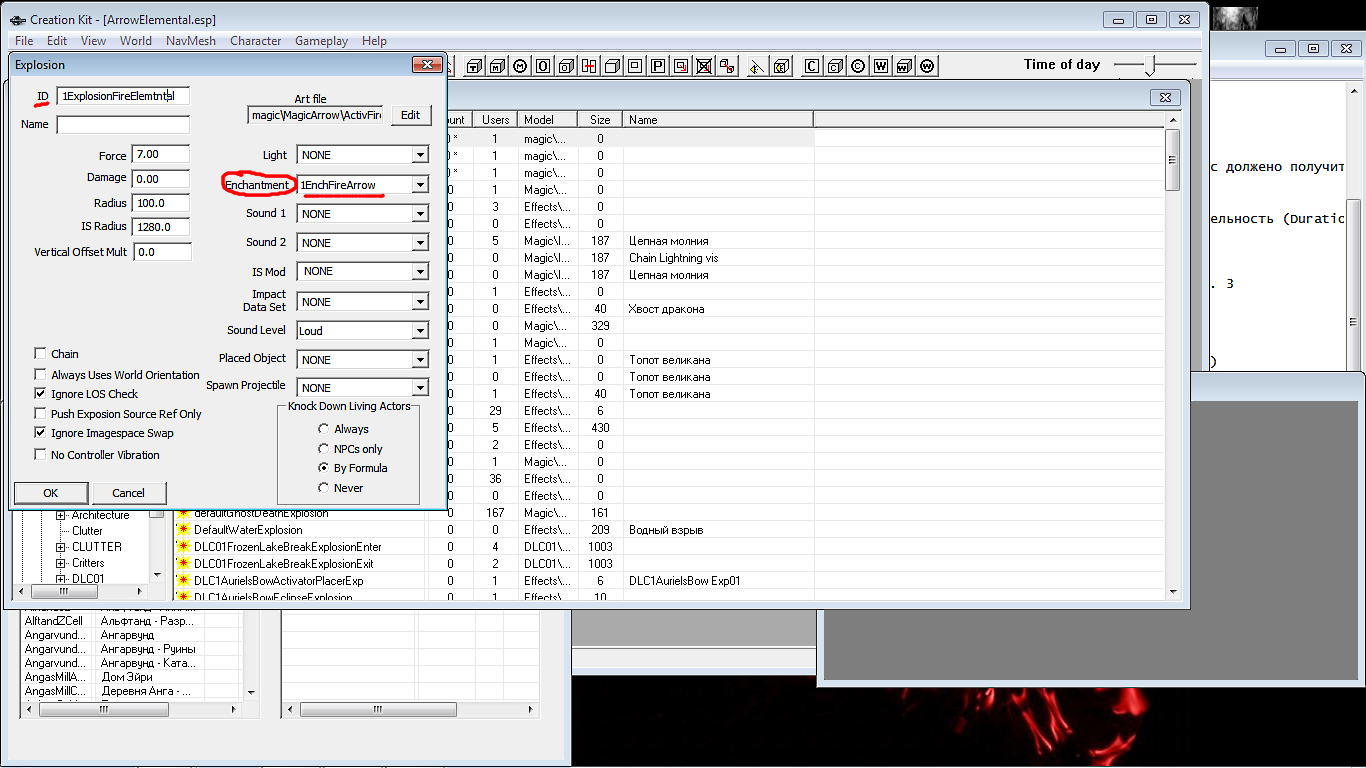Click the circled 'C' toolbar icon
The width and height of the screenshot is (1366, 768).
click(858, 66)
